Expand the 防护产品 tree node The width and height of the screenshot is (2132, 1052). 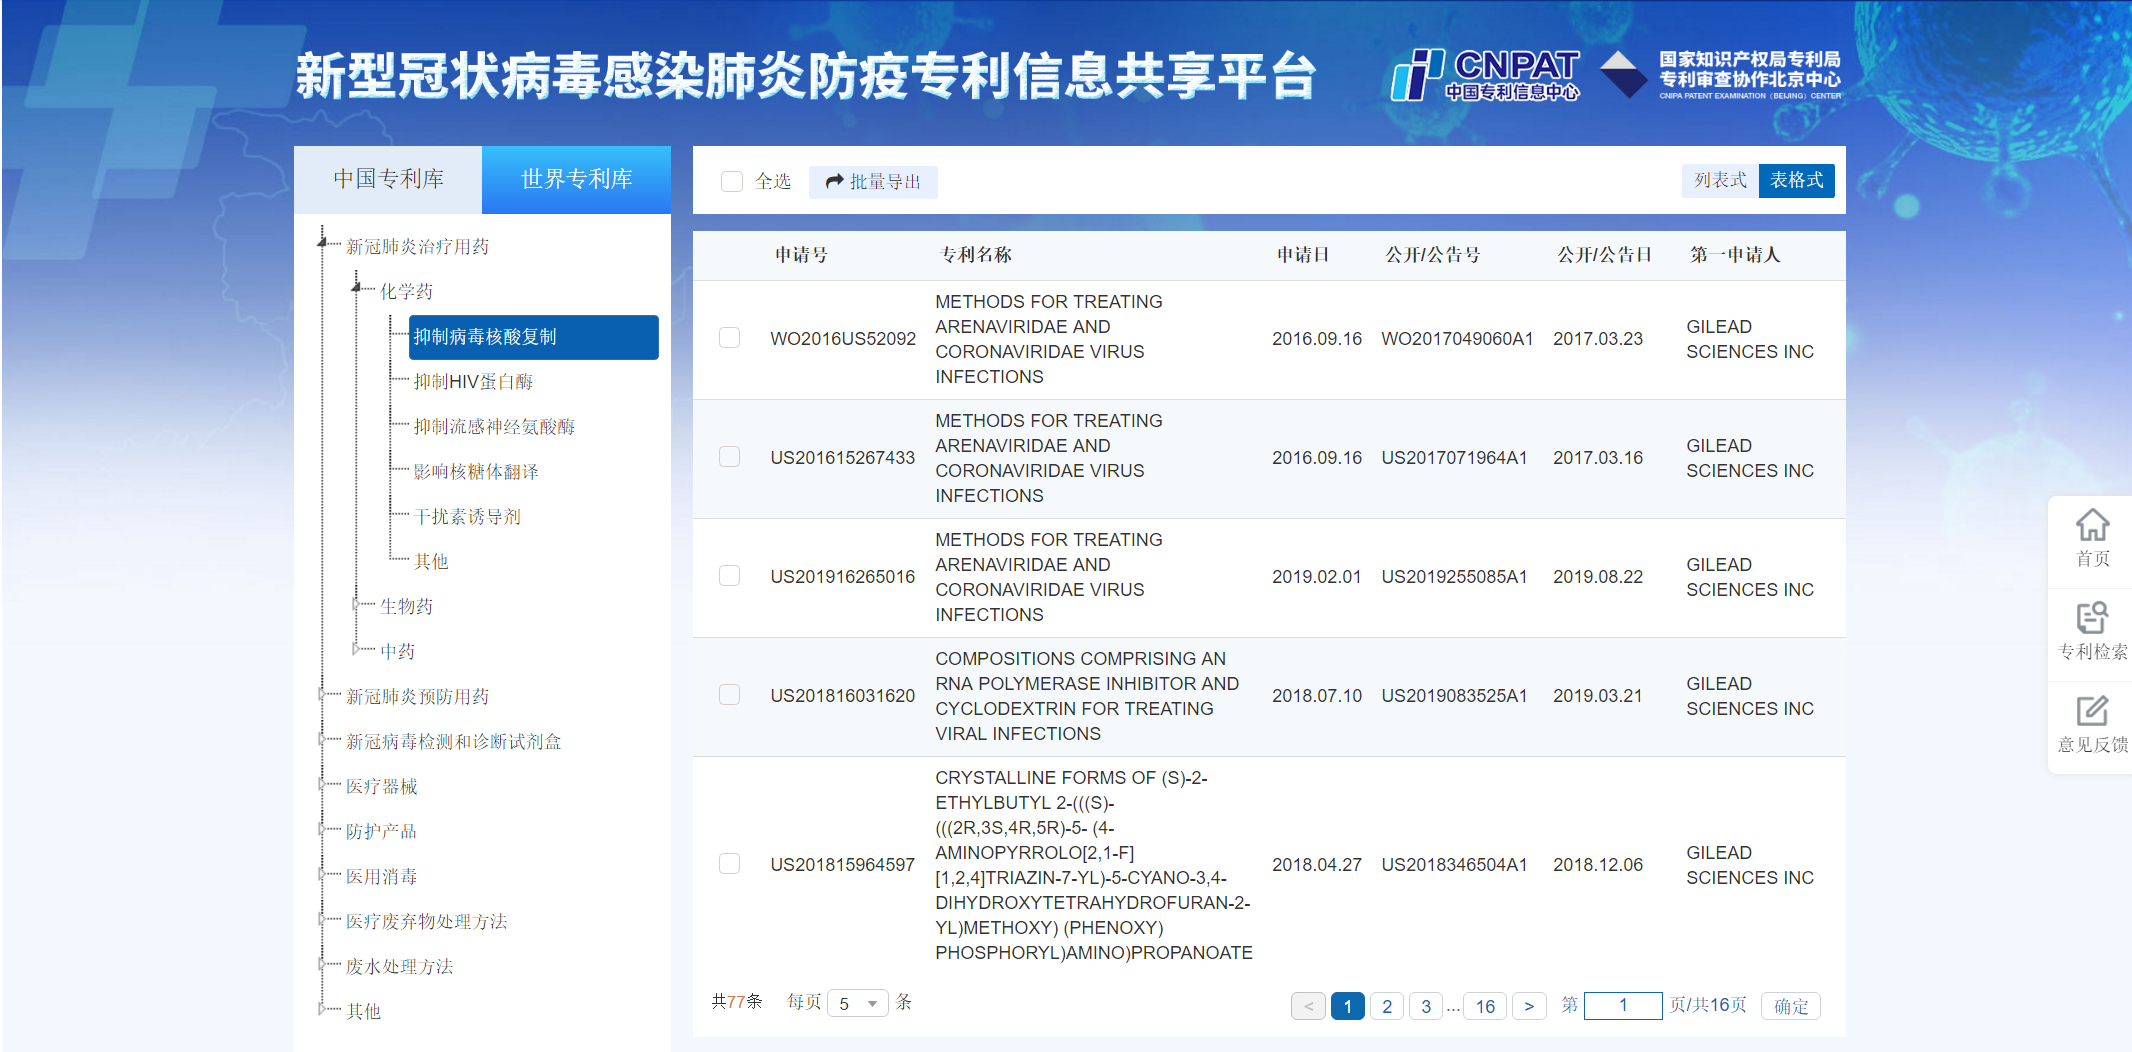pos(322,829)
